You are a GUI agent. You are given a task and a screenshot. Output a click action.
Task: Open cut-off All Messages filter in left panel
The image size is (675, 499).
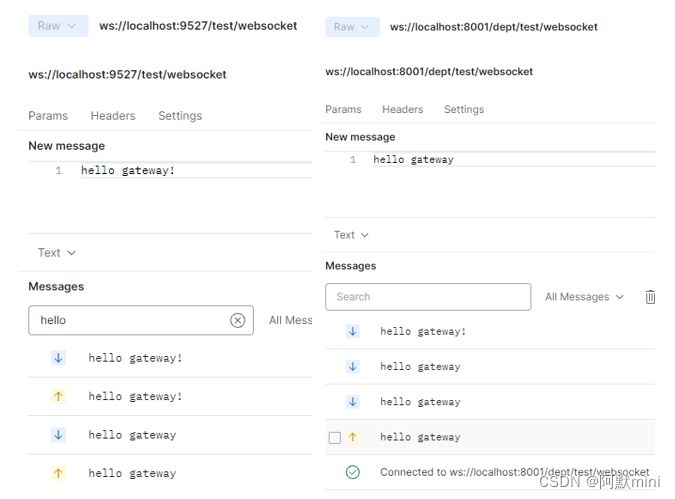click(291, 320)
